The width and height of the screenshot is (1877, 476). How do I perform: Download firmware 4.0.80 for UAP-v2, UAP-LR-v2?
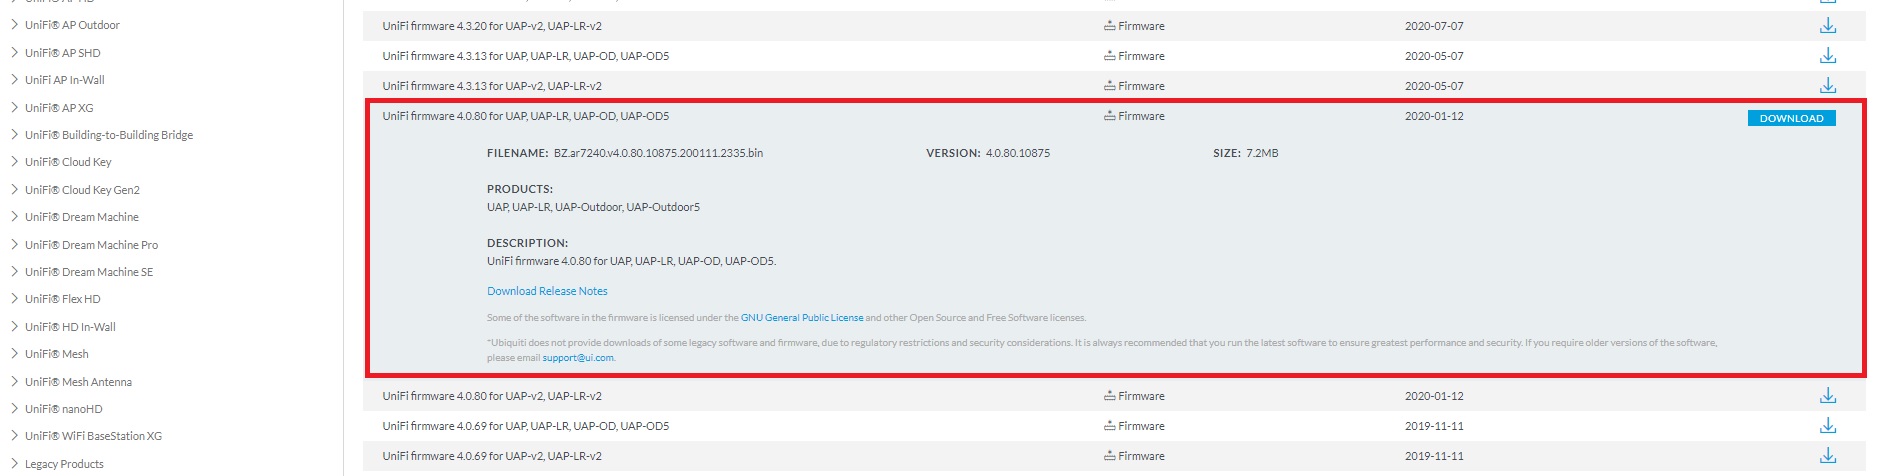pyautogui.click(x=1827, y=396)
